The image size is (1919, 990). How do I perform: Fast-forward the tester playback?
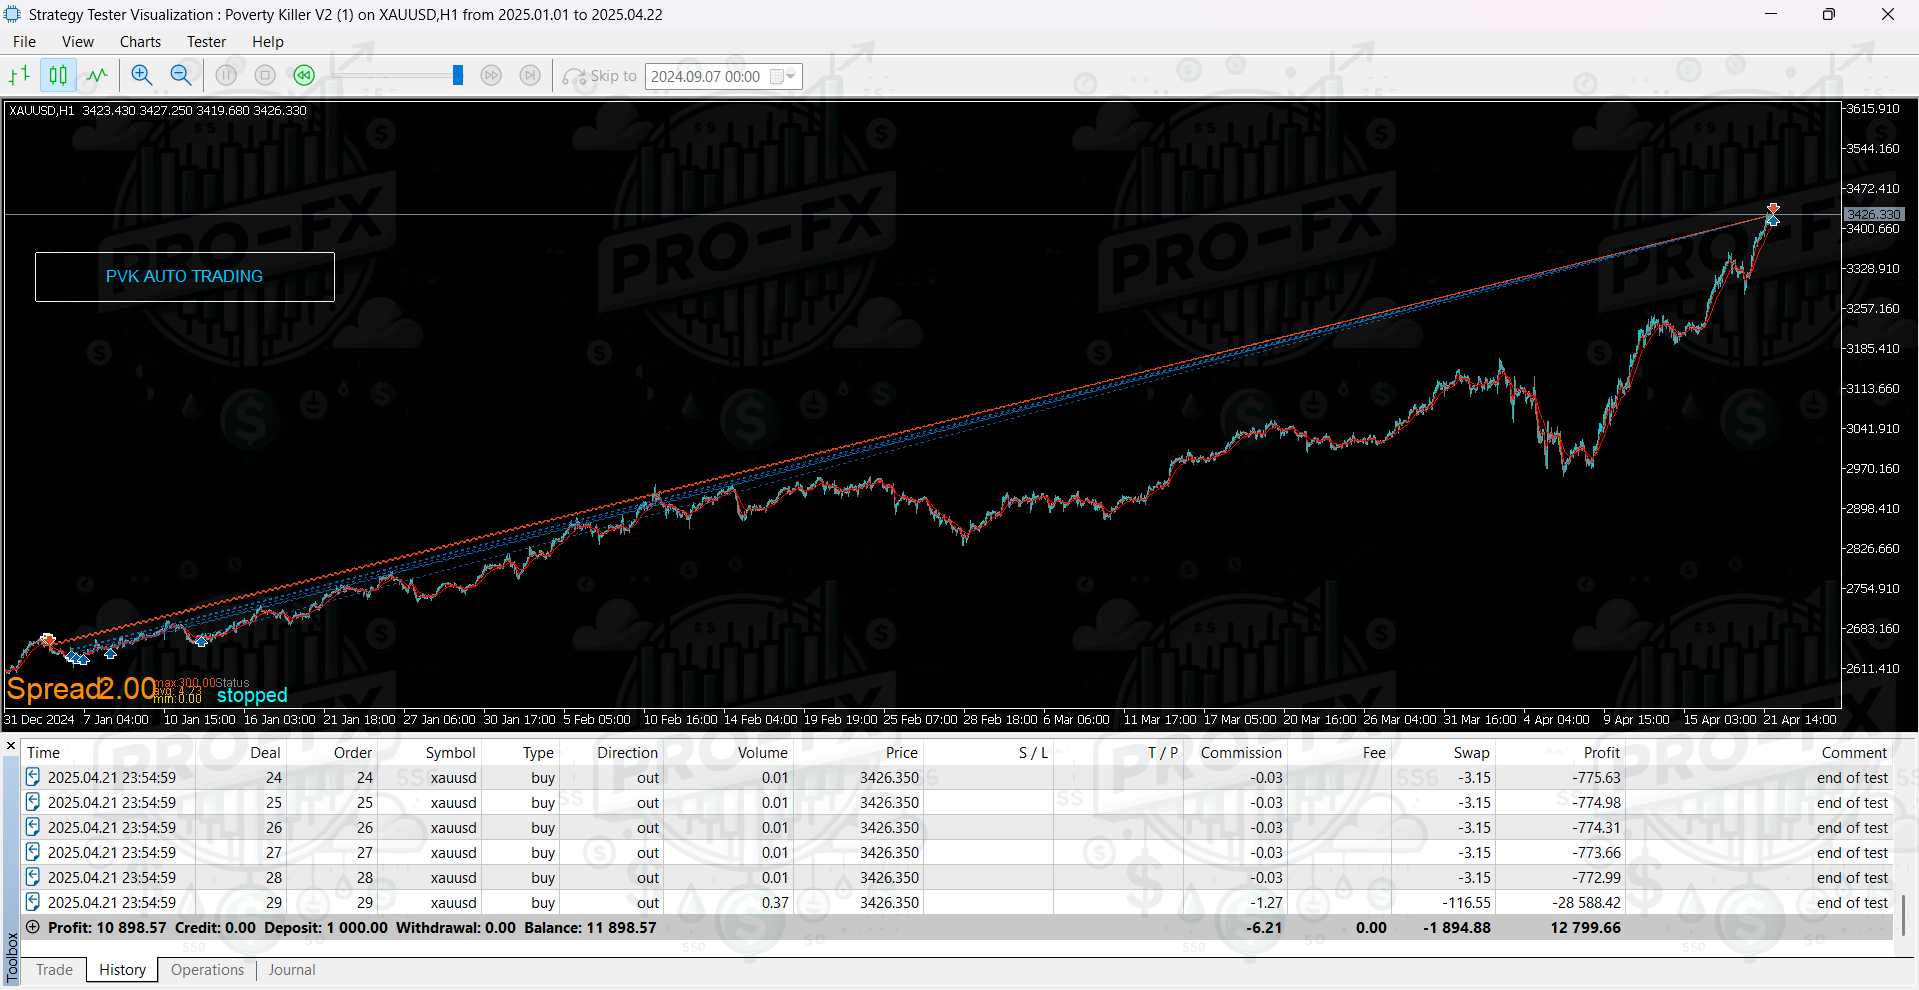tap(490, 75)
